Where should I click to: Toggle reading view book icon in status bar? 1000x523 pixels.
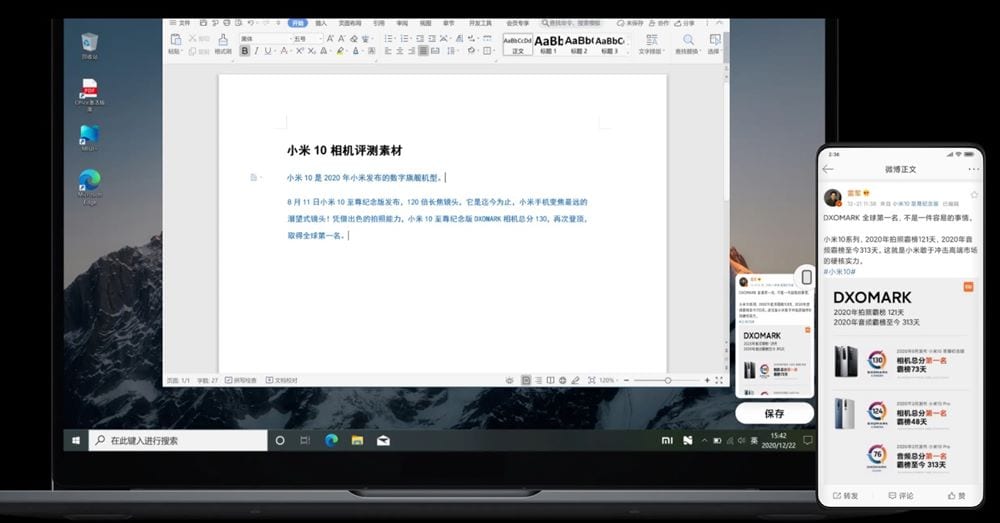click(550, 380)
